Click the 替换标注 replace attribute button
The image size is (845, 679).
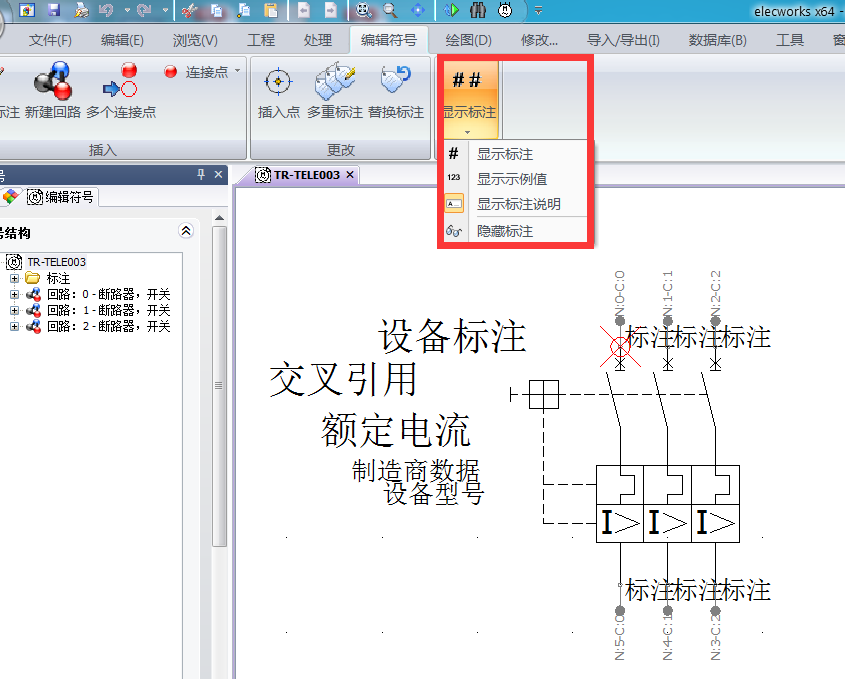pyautogui.click(x=396, y=89)
